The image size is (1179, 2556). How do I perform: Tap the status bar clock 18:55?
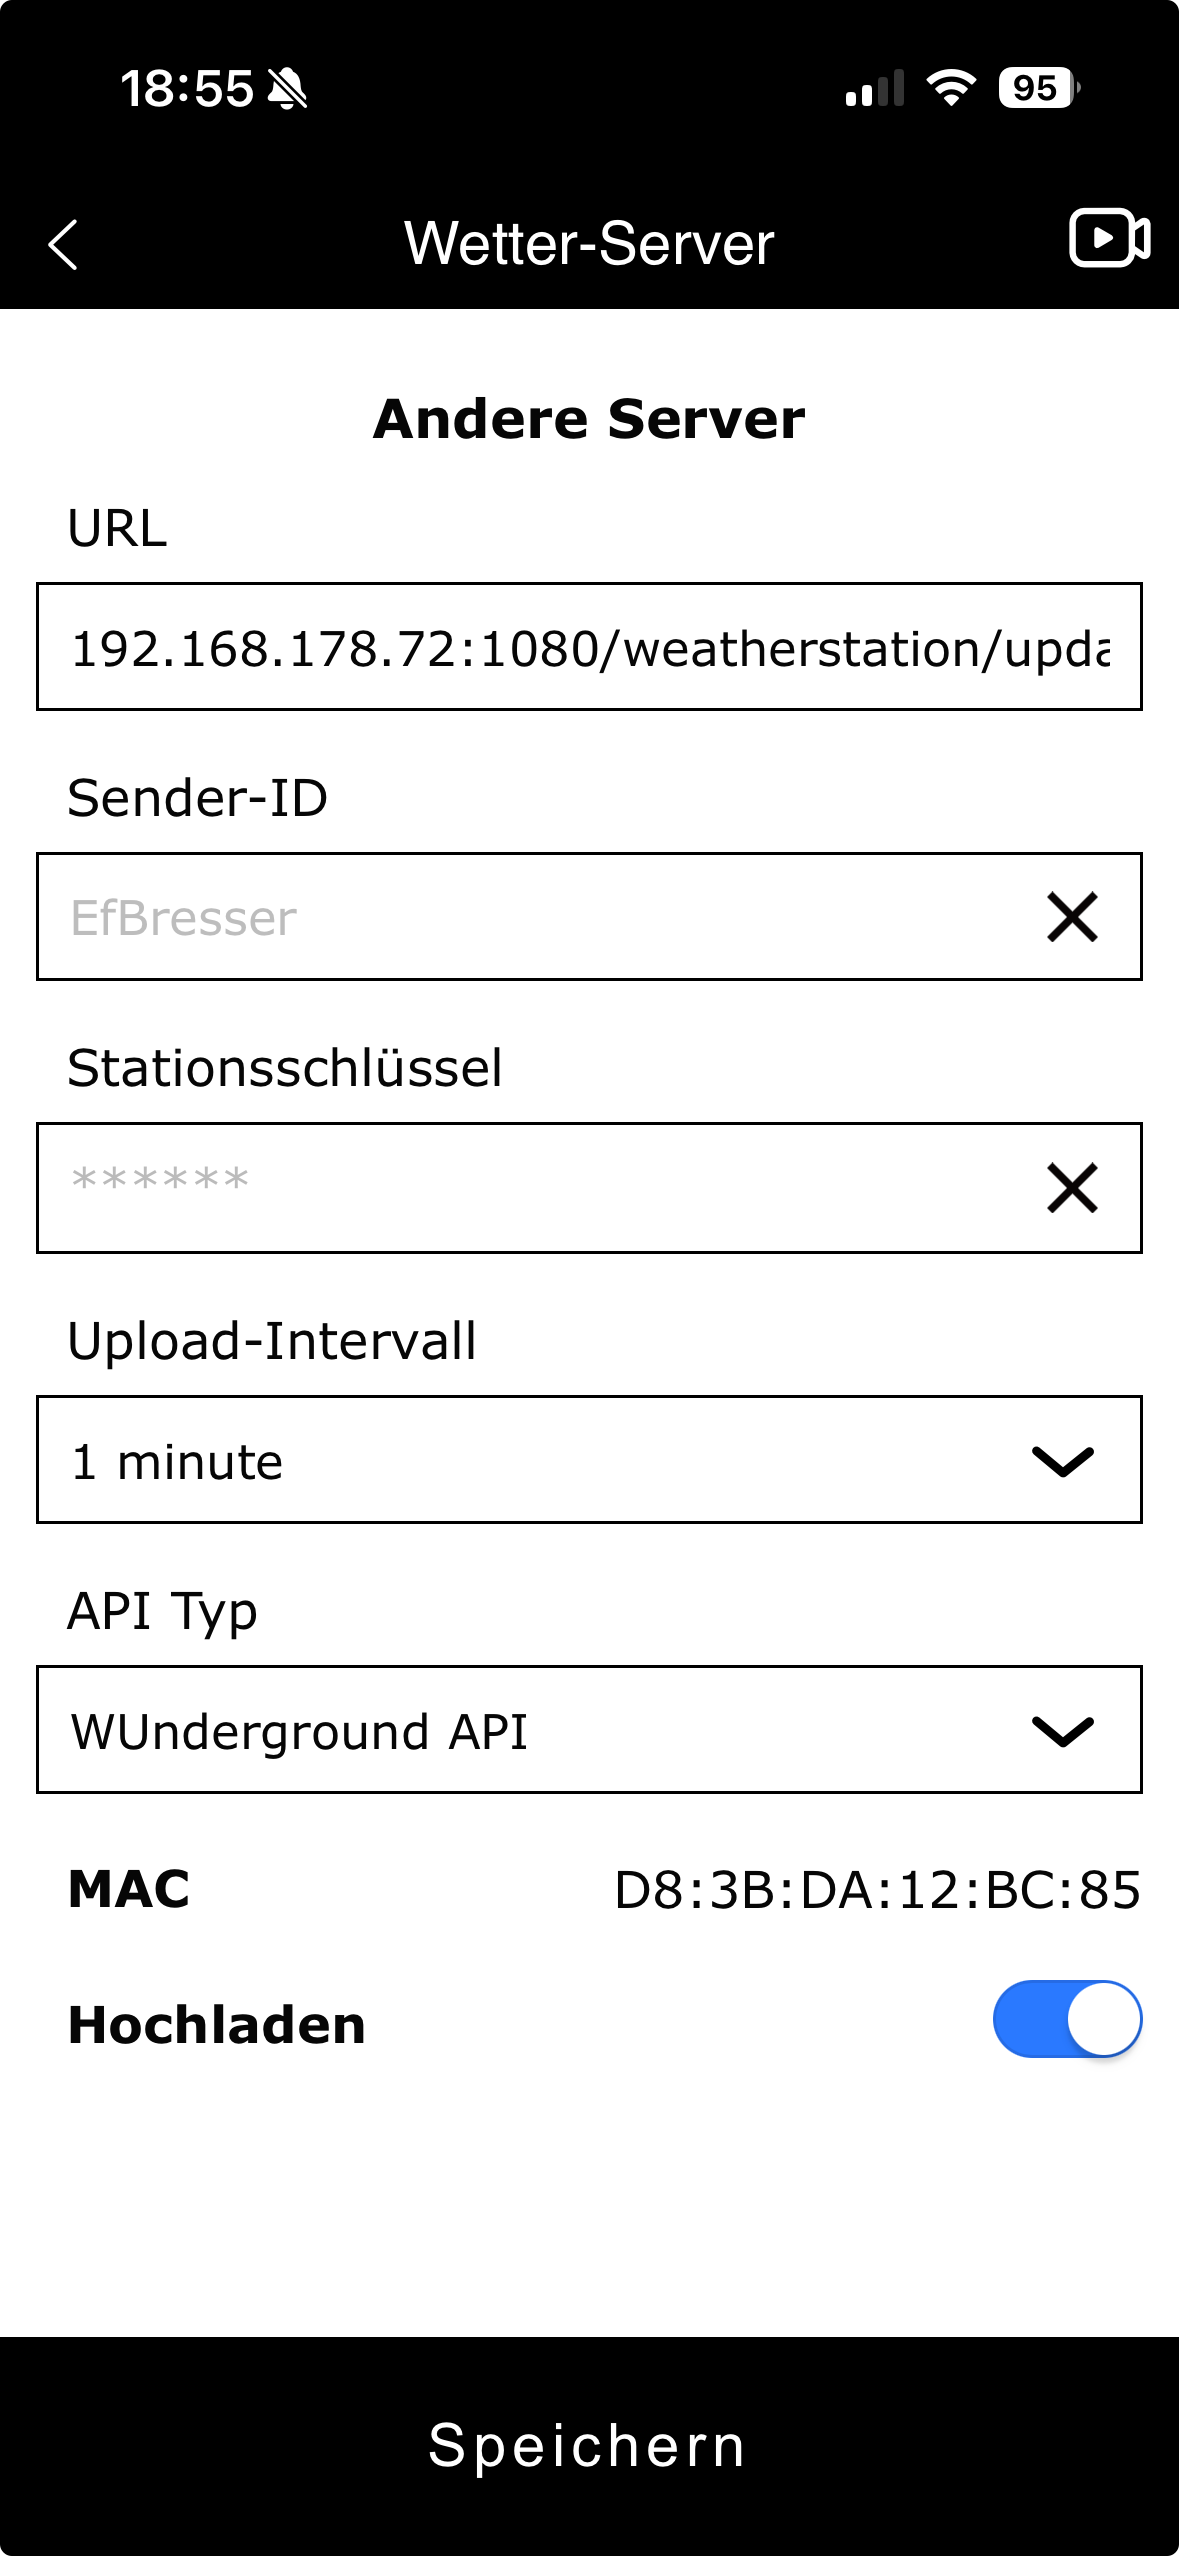tap(187, 89)
